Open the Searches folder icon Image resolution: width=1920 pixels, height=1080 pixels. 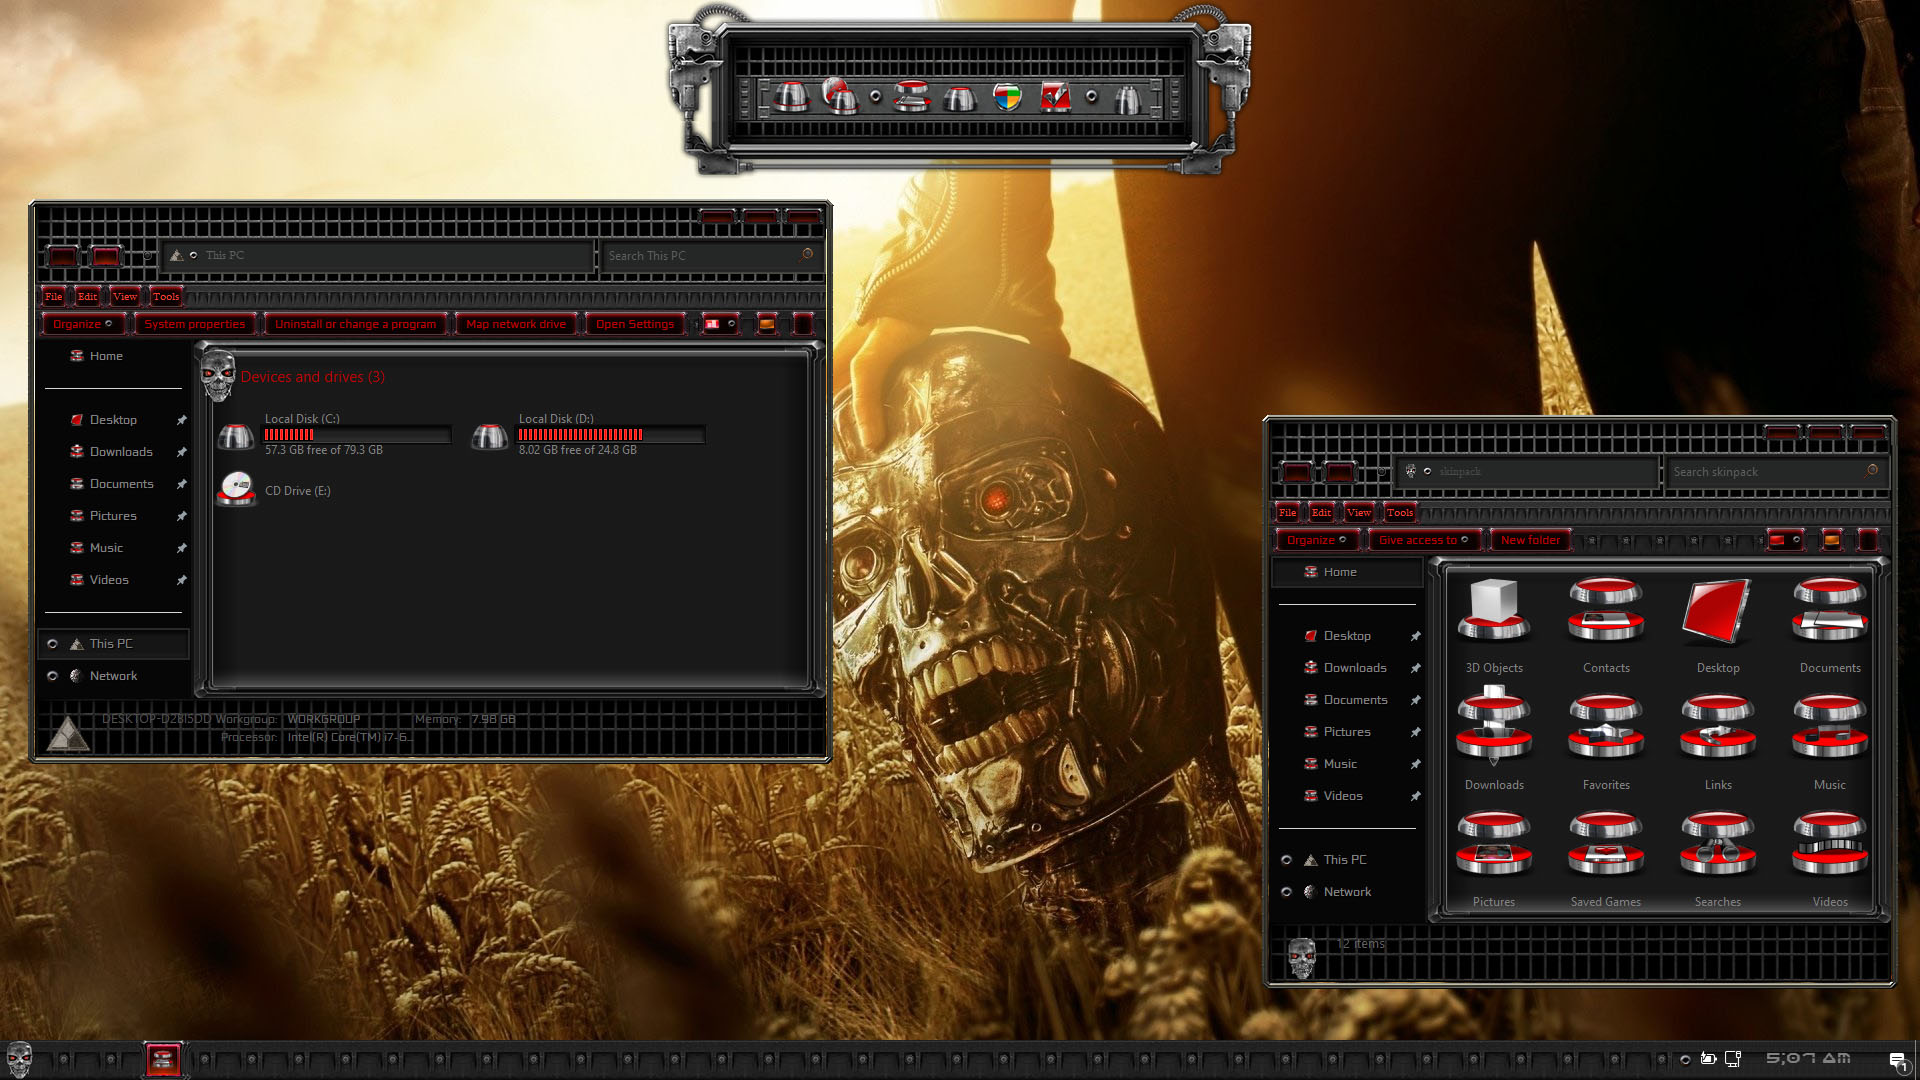coord(1718,844)
